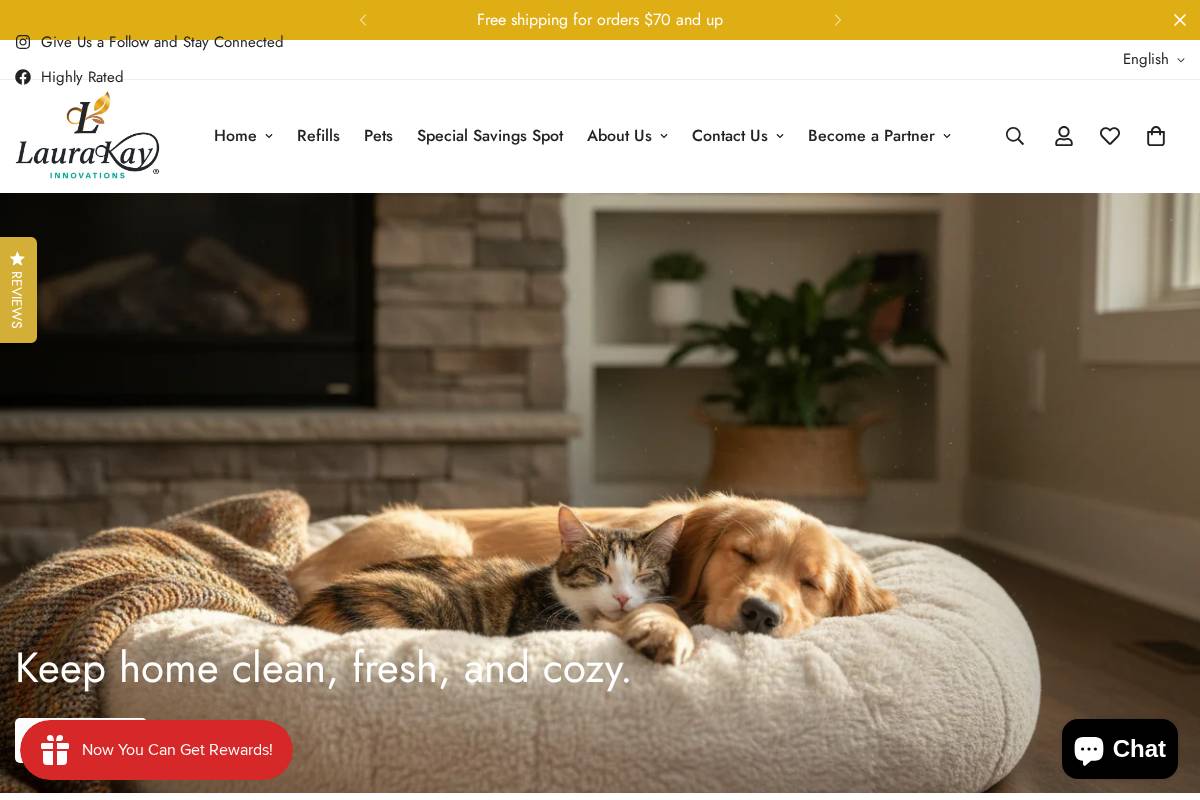Expand the About Us dropdown

coord(627,136)
